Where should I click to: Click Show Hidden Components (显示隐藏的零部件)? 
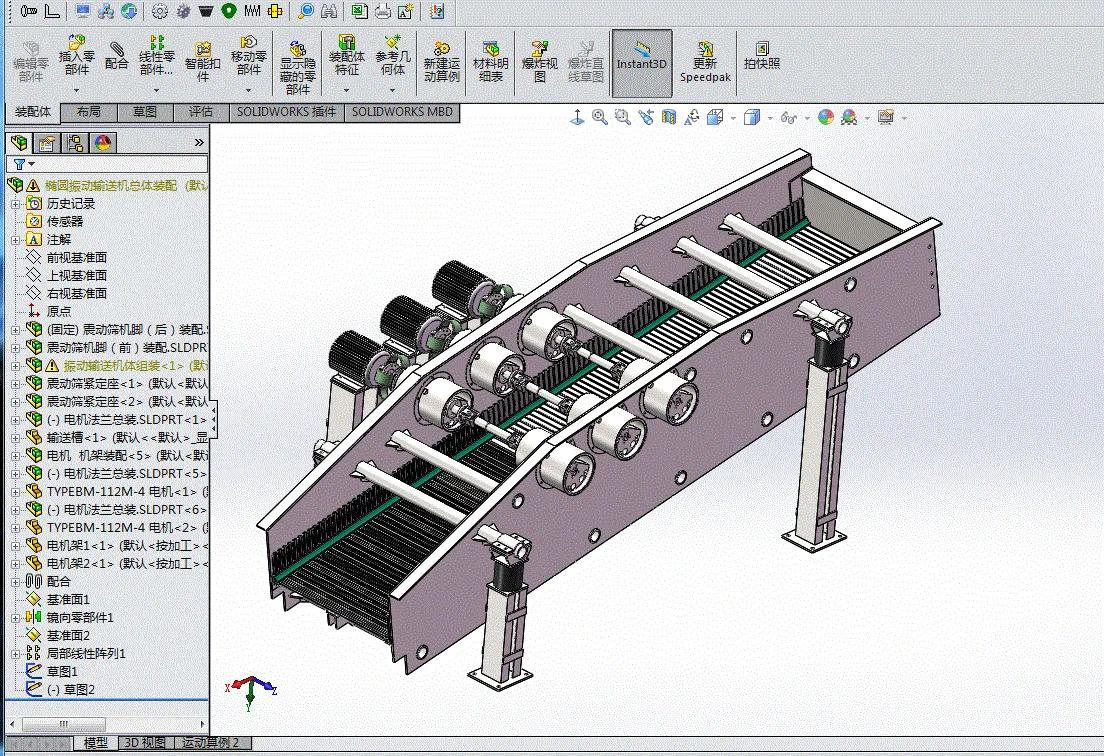(x=298, y=68)
